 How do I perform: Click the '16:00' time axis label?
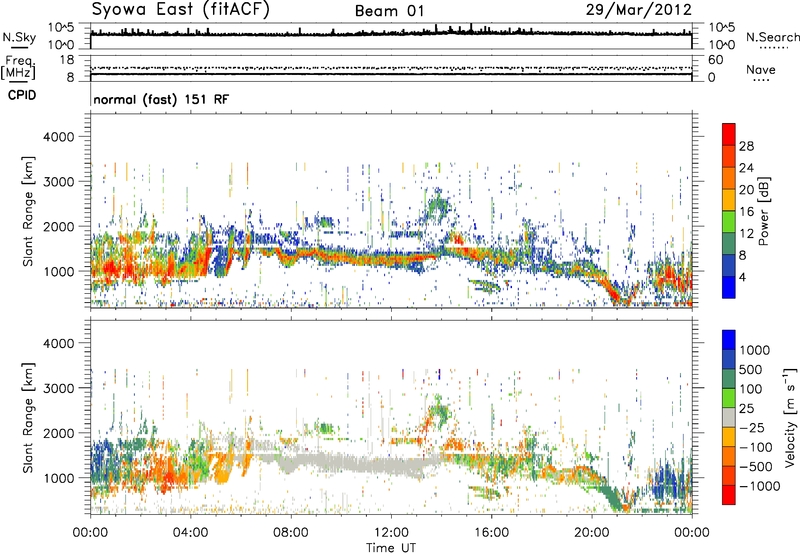click(491, 533)
